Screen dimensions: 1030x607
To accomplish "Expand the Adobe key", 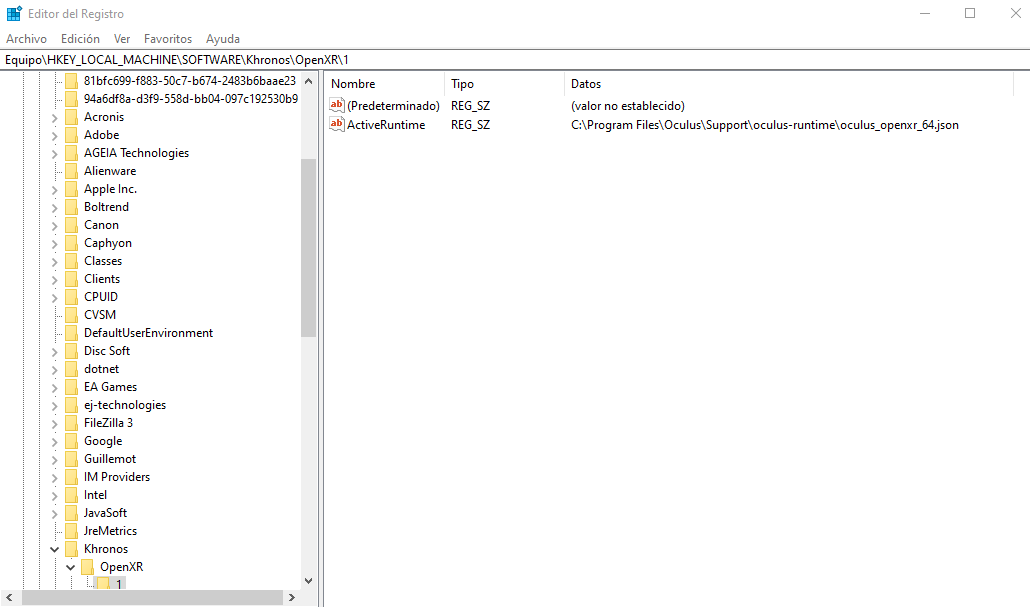I will pyautogui.click(x=55, y=135).
